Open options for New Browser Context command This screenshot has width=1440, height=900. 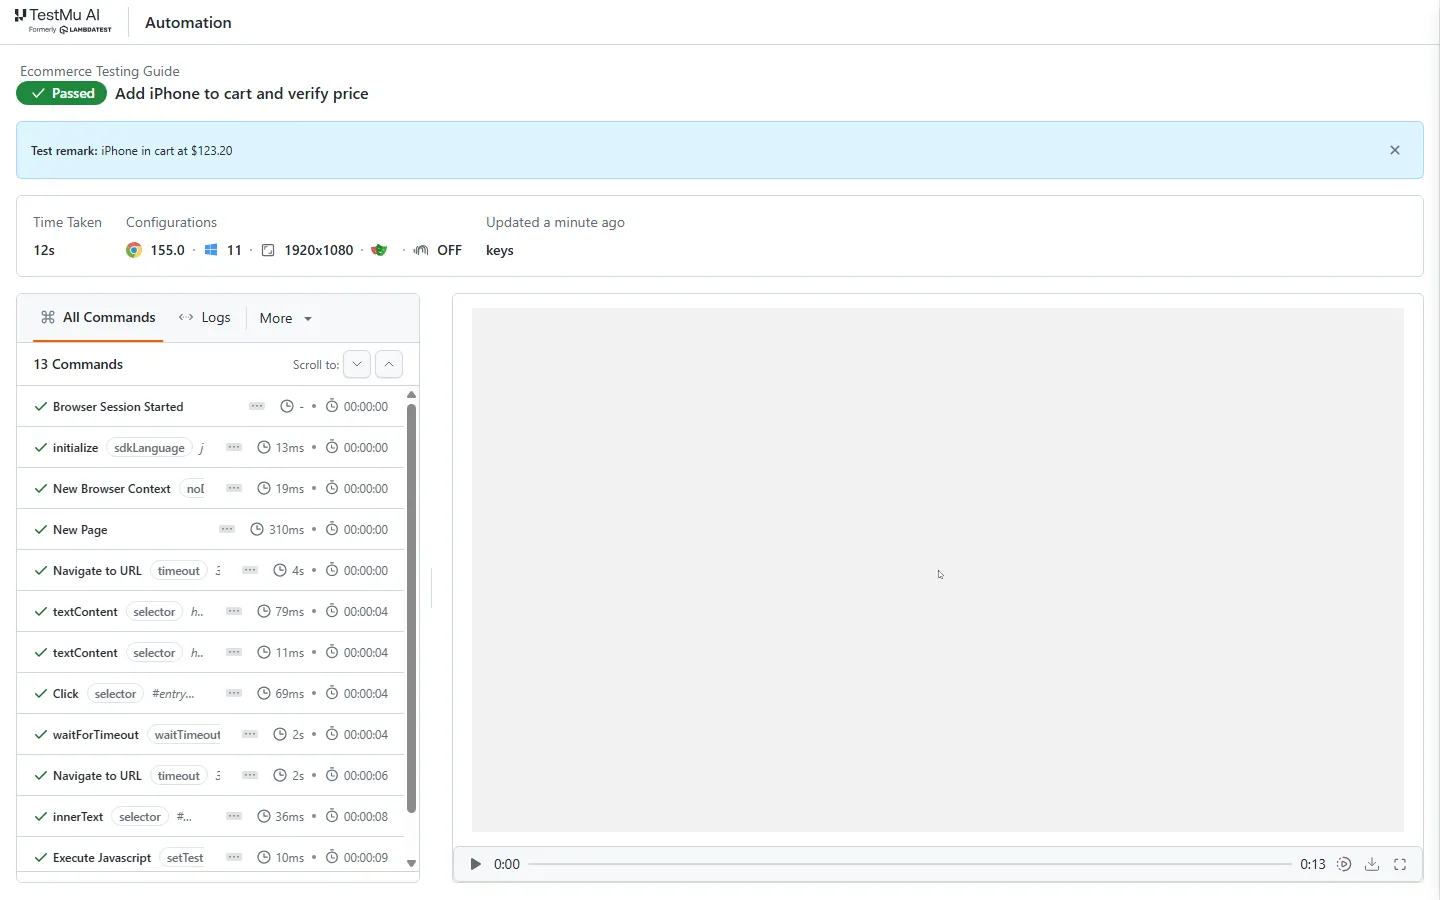234,488
